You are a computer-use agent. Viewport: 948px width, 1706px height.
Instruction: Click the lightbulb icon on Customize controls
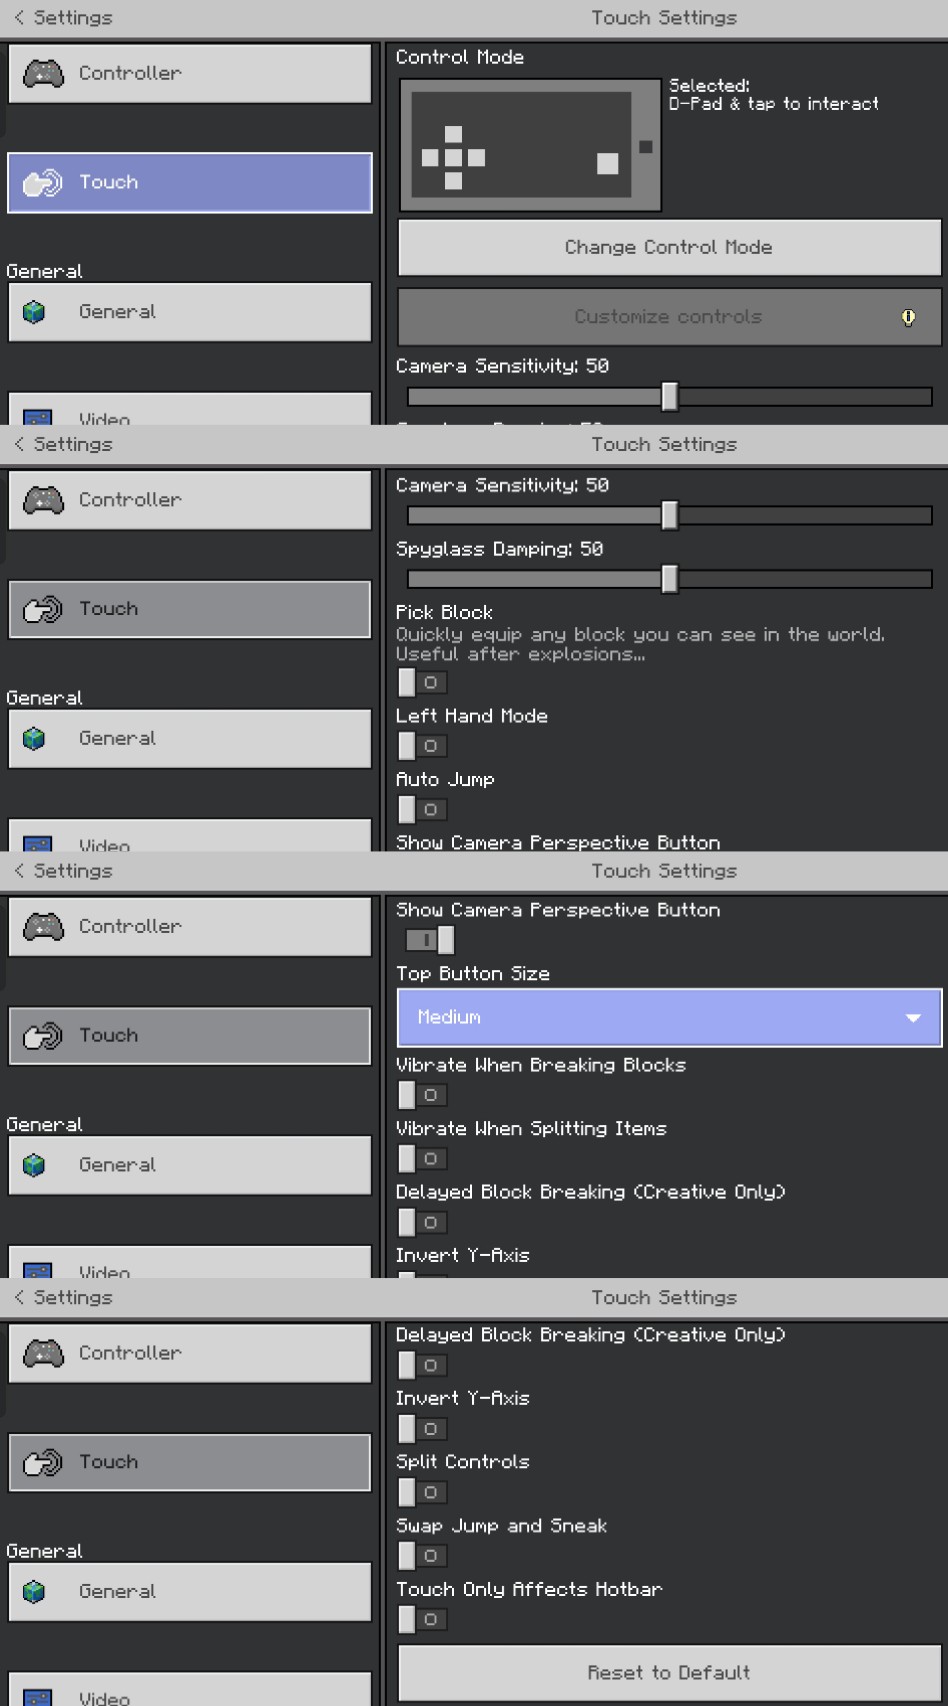(908, 318)
